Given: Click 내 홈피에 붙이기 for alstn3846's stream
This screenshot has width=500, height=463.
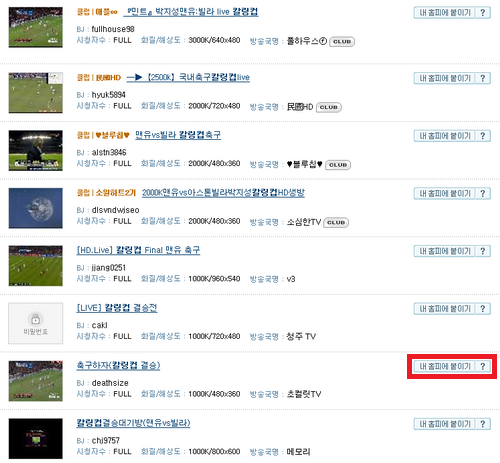Looking at the screenshot, I should click(444, 136).
